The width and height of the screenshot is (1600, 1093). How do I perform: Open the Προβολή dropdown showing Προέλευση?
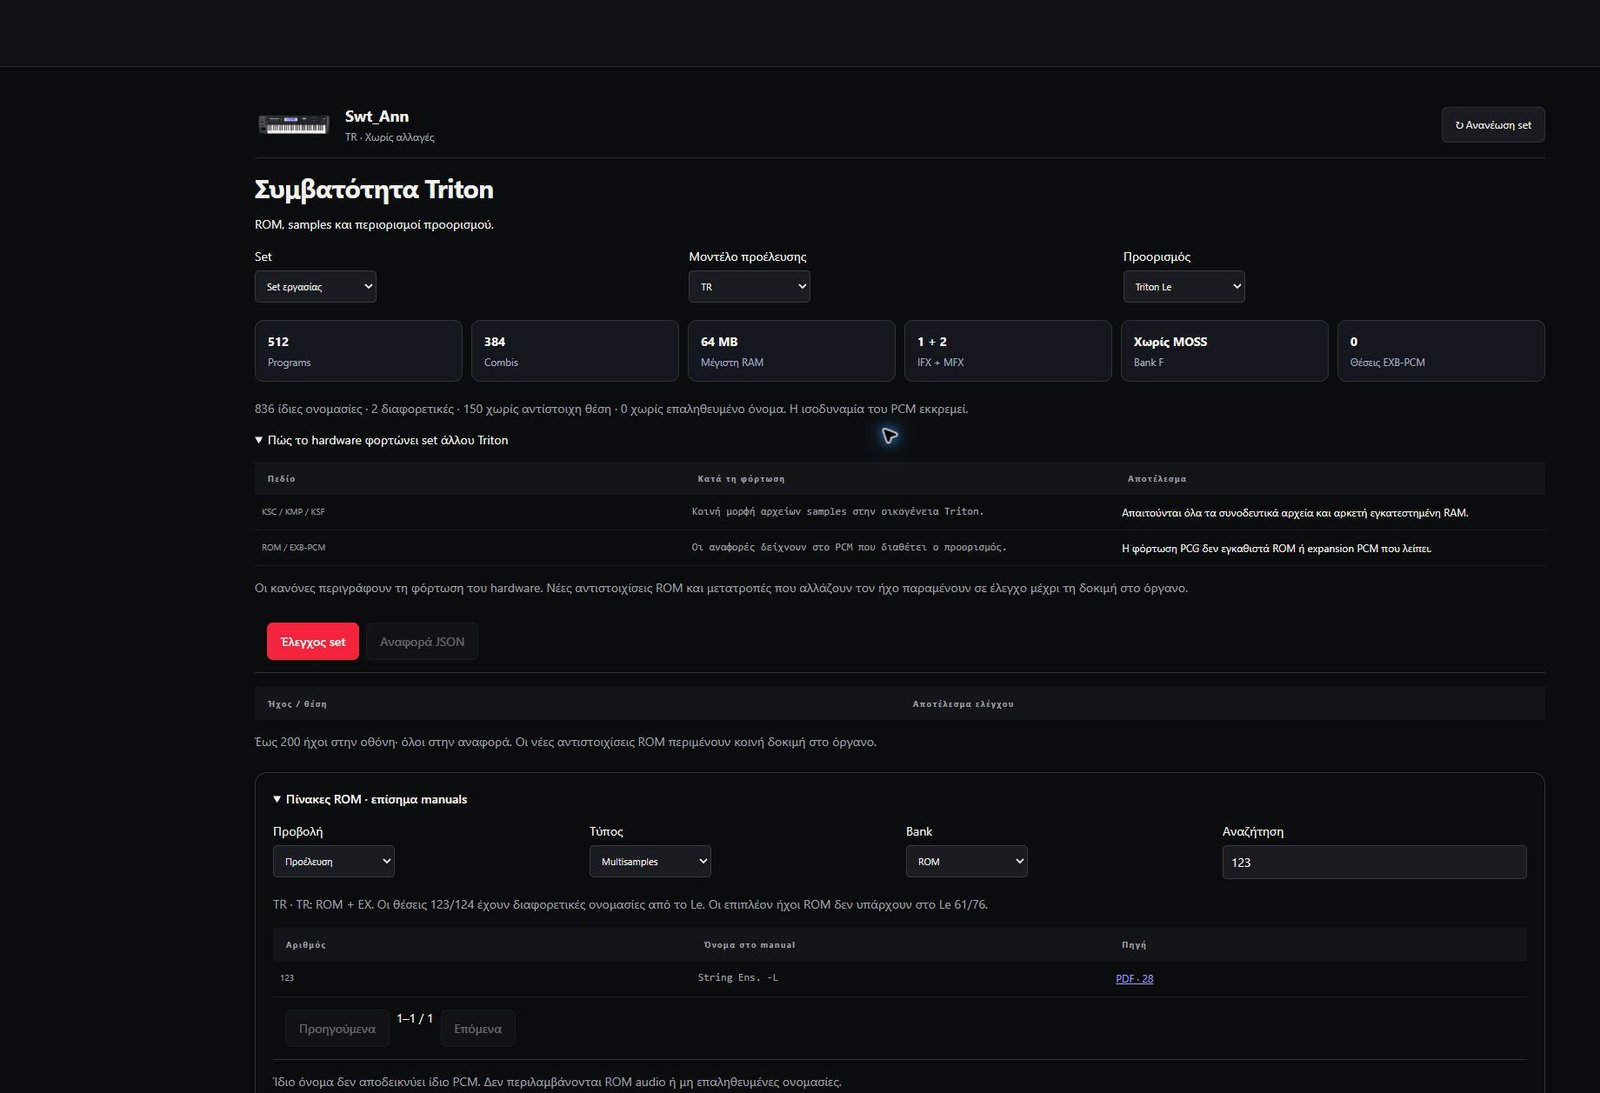(334, 861)
